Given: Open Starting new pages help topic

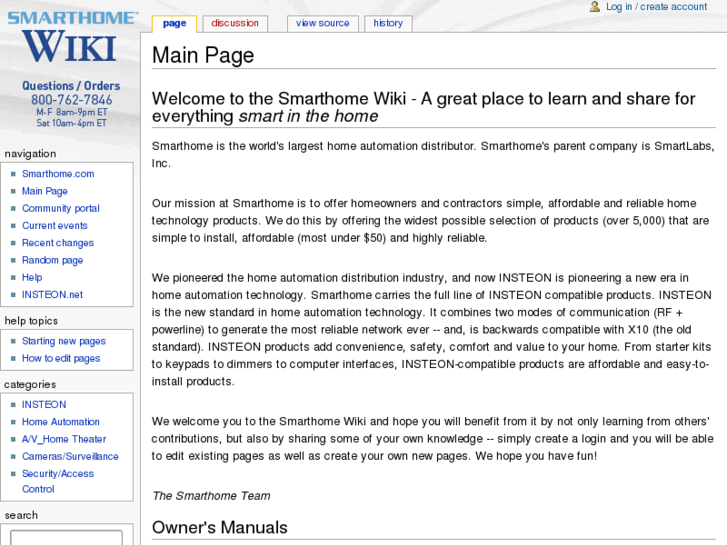Looking at the screenshot, I should (64, 341).
